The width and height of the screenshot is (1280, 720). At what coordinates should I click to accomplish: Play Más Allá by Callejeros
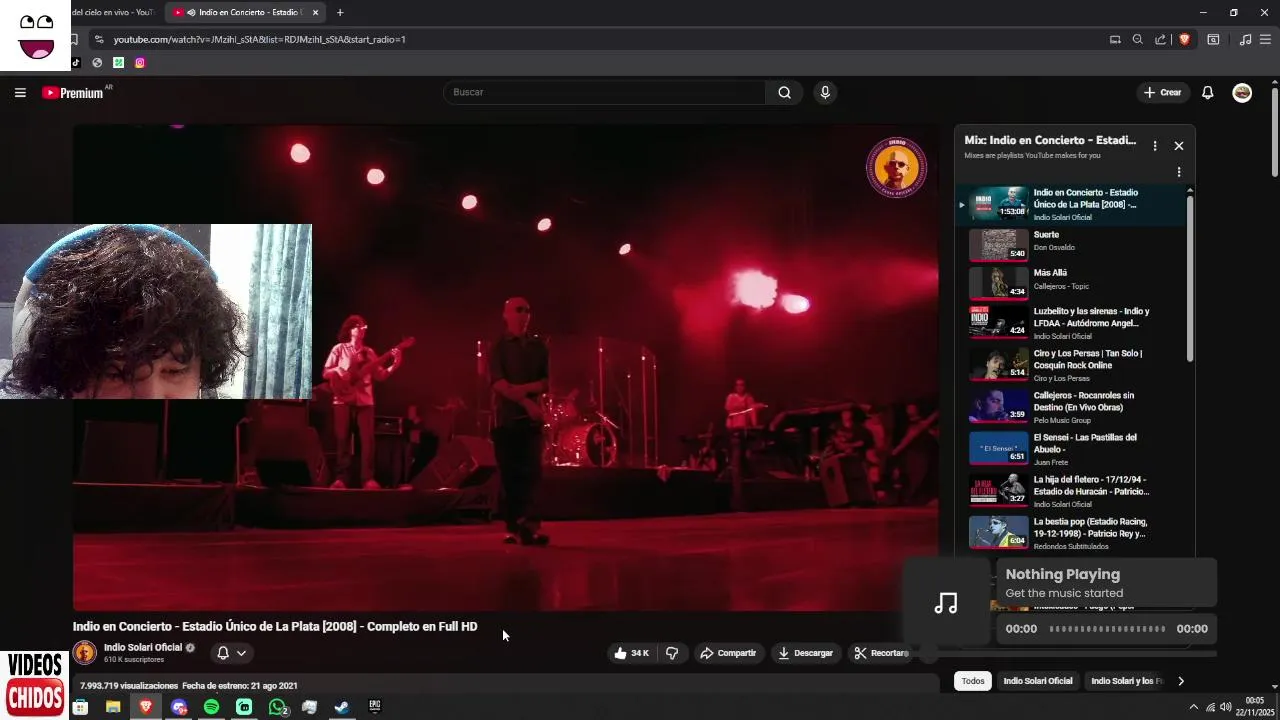pos(1070,281)
